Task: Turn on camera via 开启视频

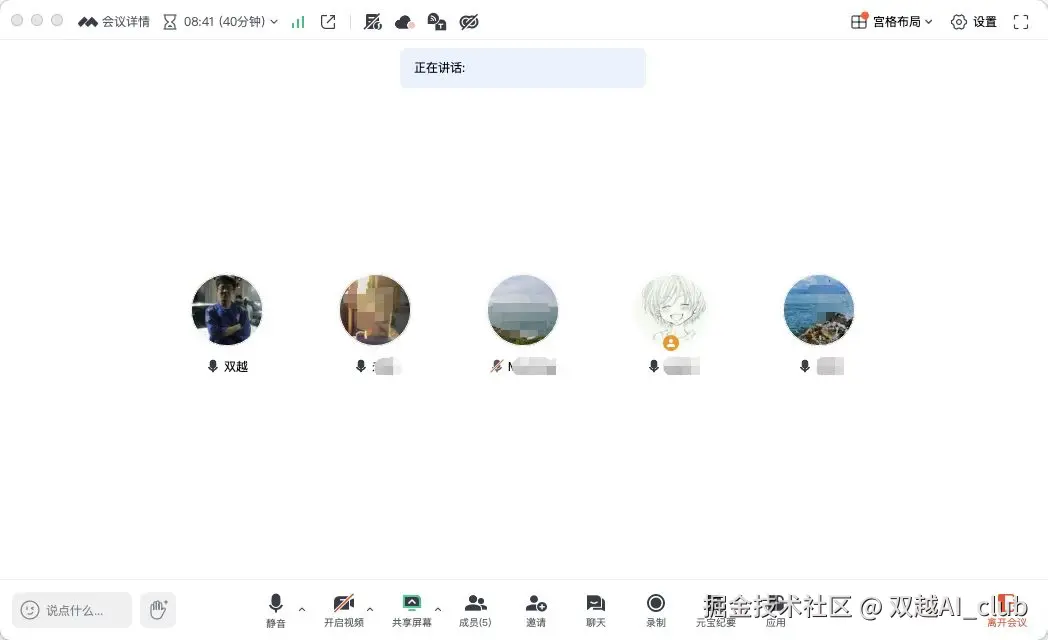Action: click(x=345, y=610)
